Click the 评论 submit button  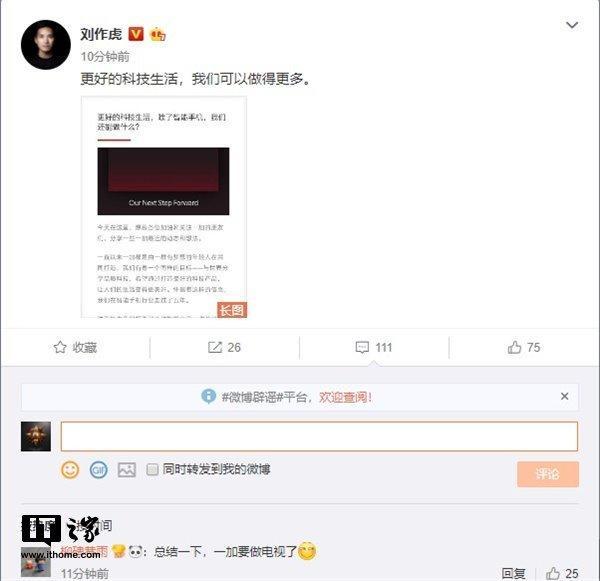coord(548,474)
